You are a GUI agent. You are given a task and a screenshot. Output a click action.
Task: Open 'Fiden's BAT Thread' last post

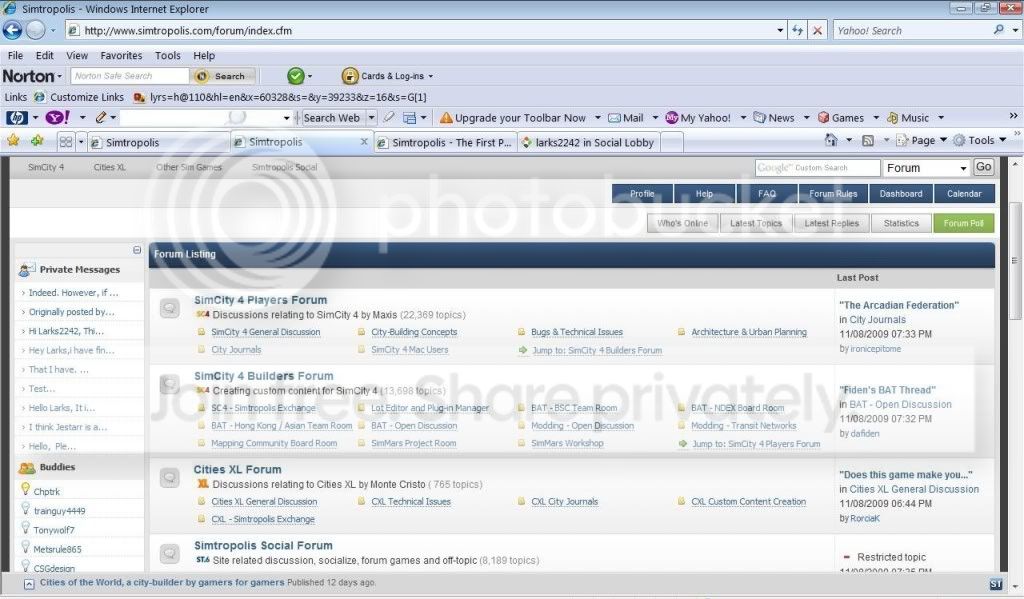pyautogui.click(x=888, y=390)
